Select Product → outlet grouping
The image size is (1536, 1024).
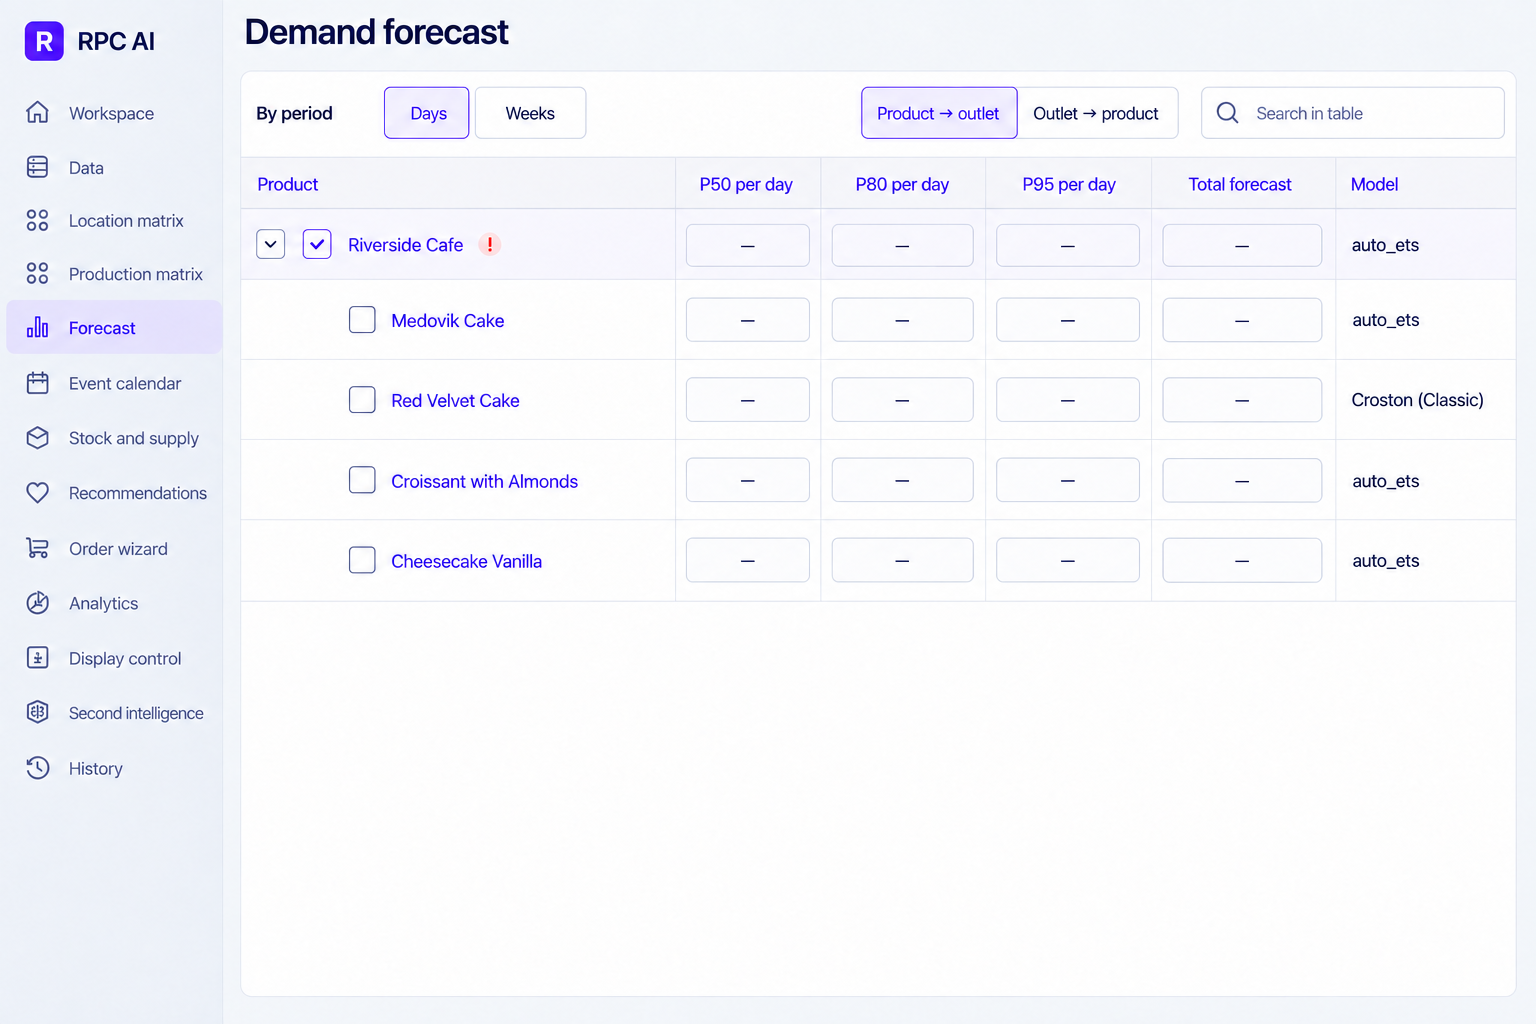[939, 113]
